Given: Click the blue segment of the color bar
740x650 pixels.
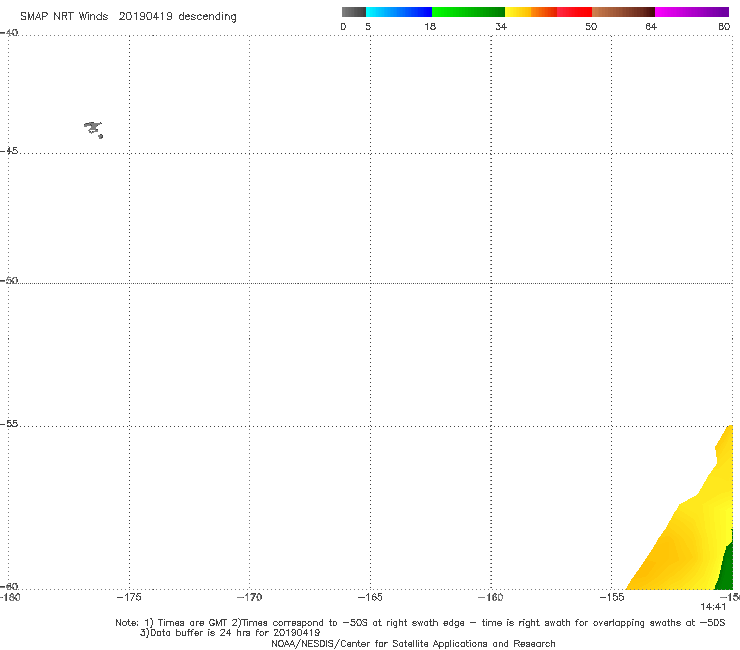Looking at the screenshot, I should click(399, 12).
